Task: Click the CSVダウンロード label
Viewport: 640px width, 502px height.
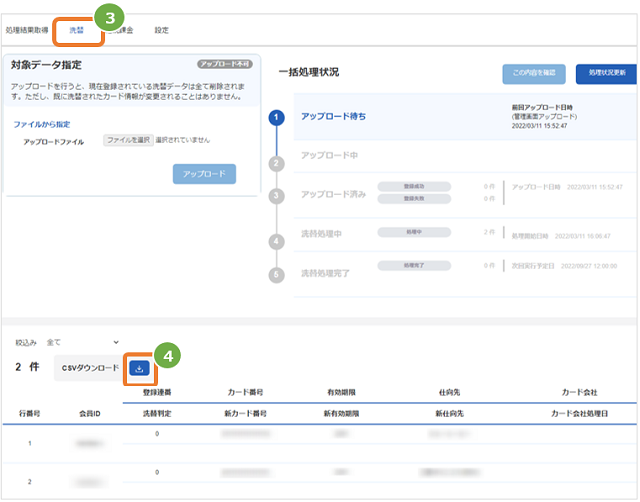Action: 90,368
